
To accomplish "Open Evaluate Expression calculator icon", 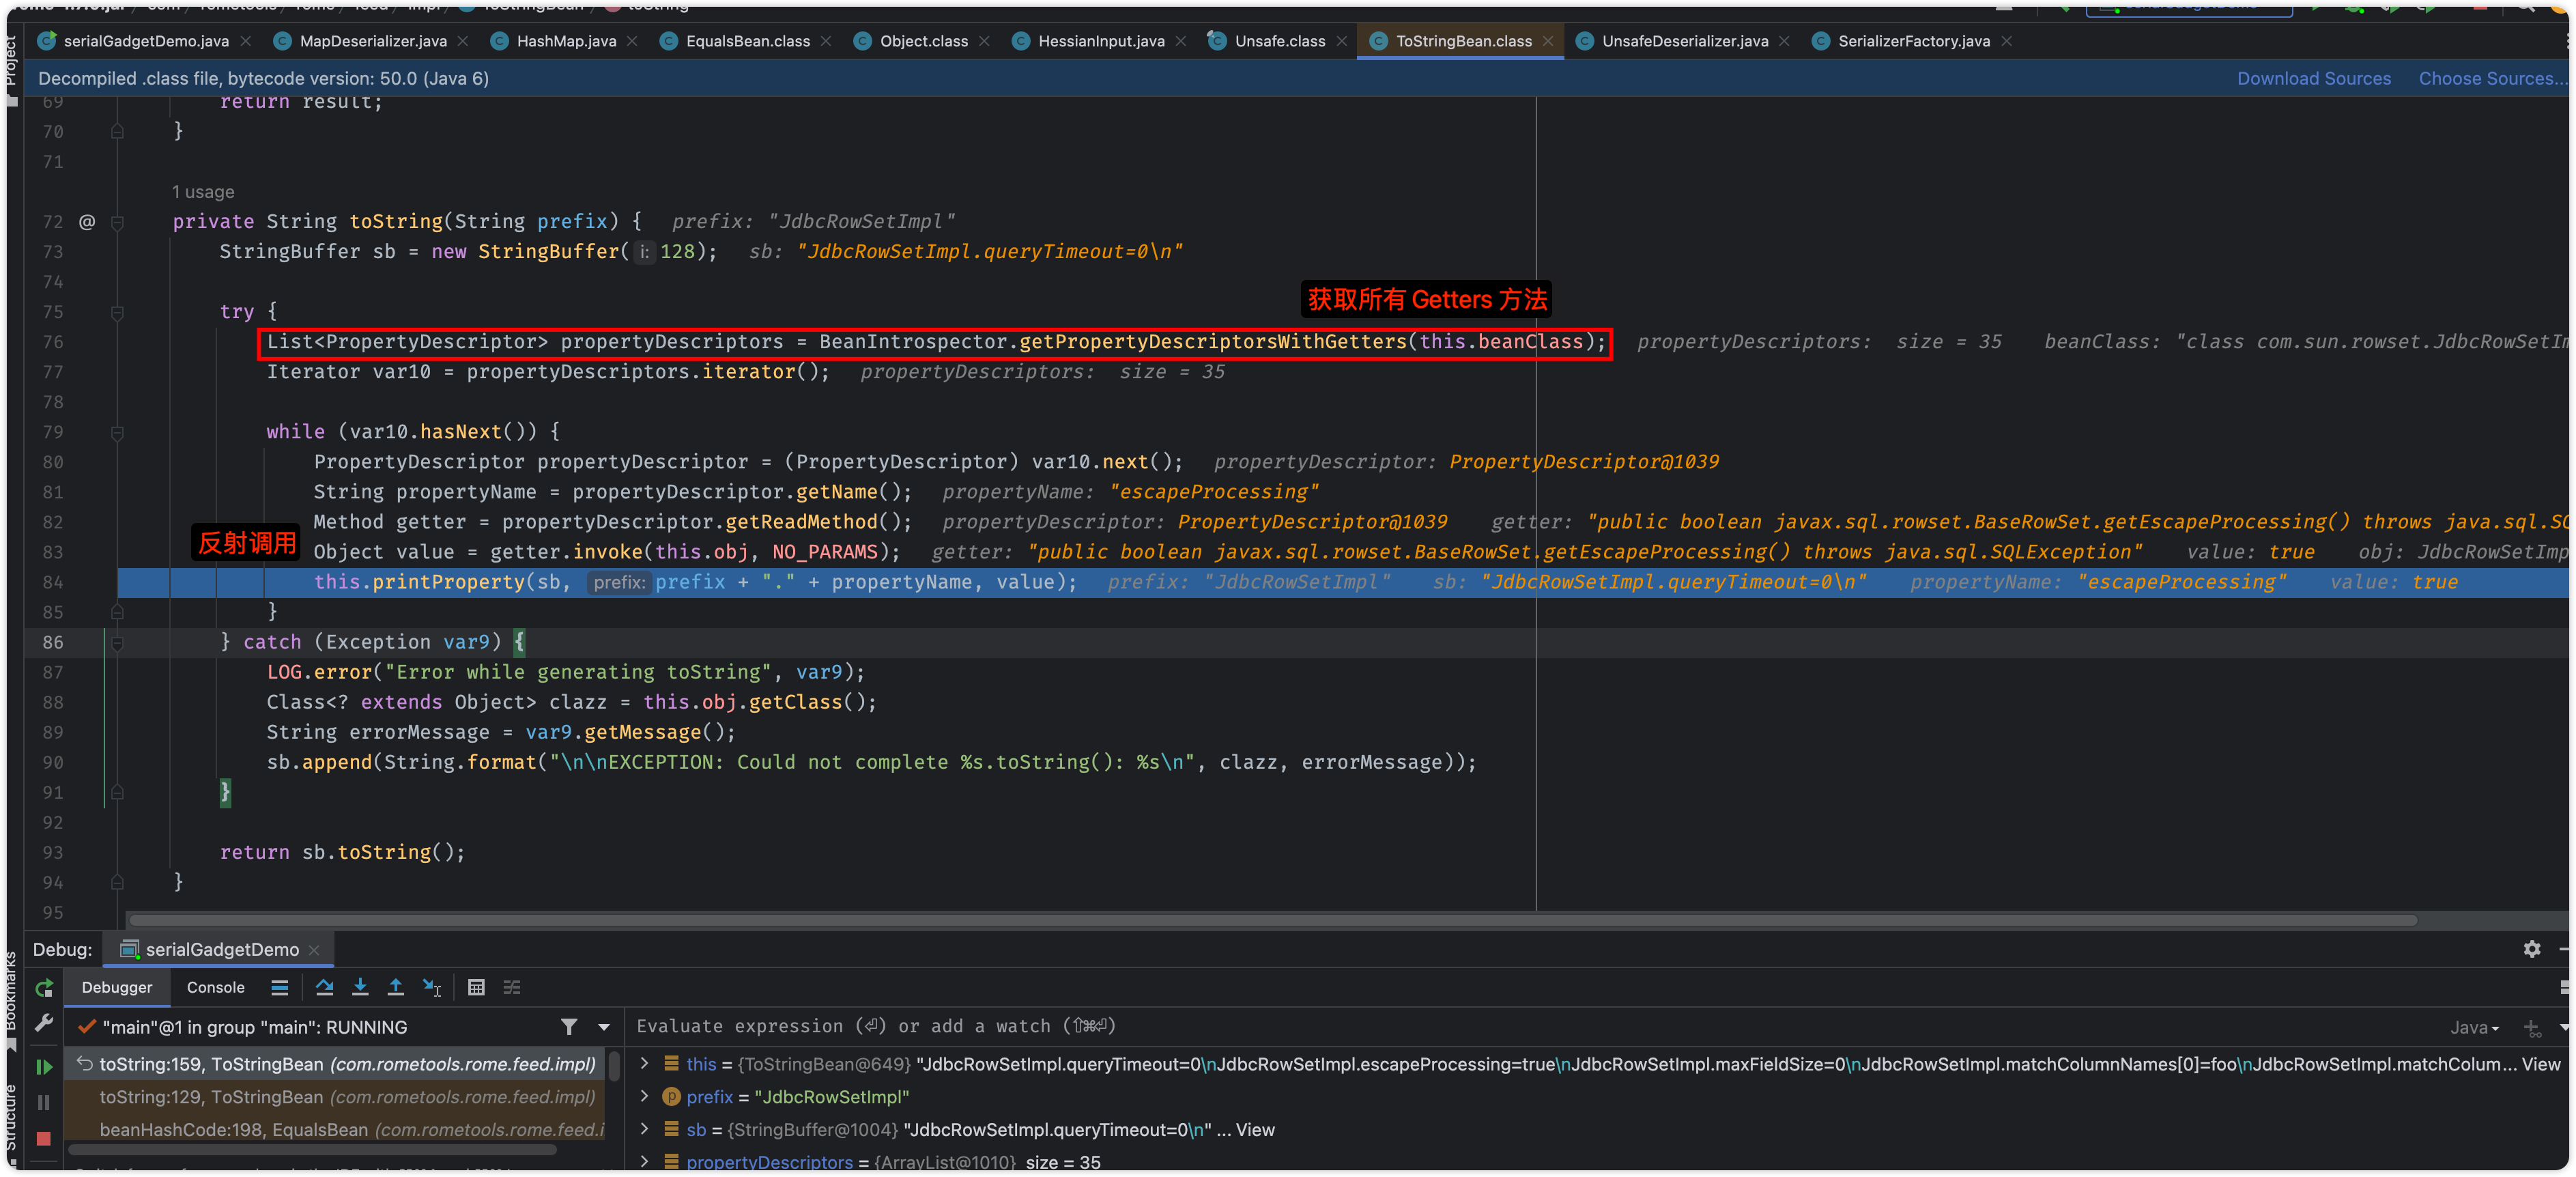I will 477,987.
